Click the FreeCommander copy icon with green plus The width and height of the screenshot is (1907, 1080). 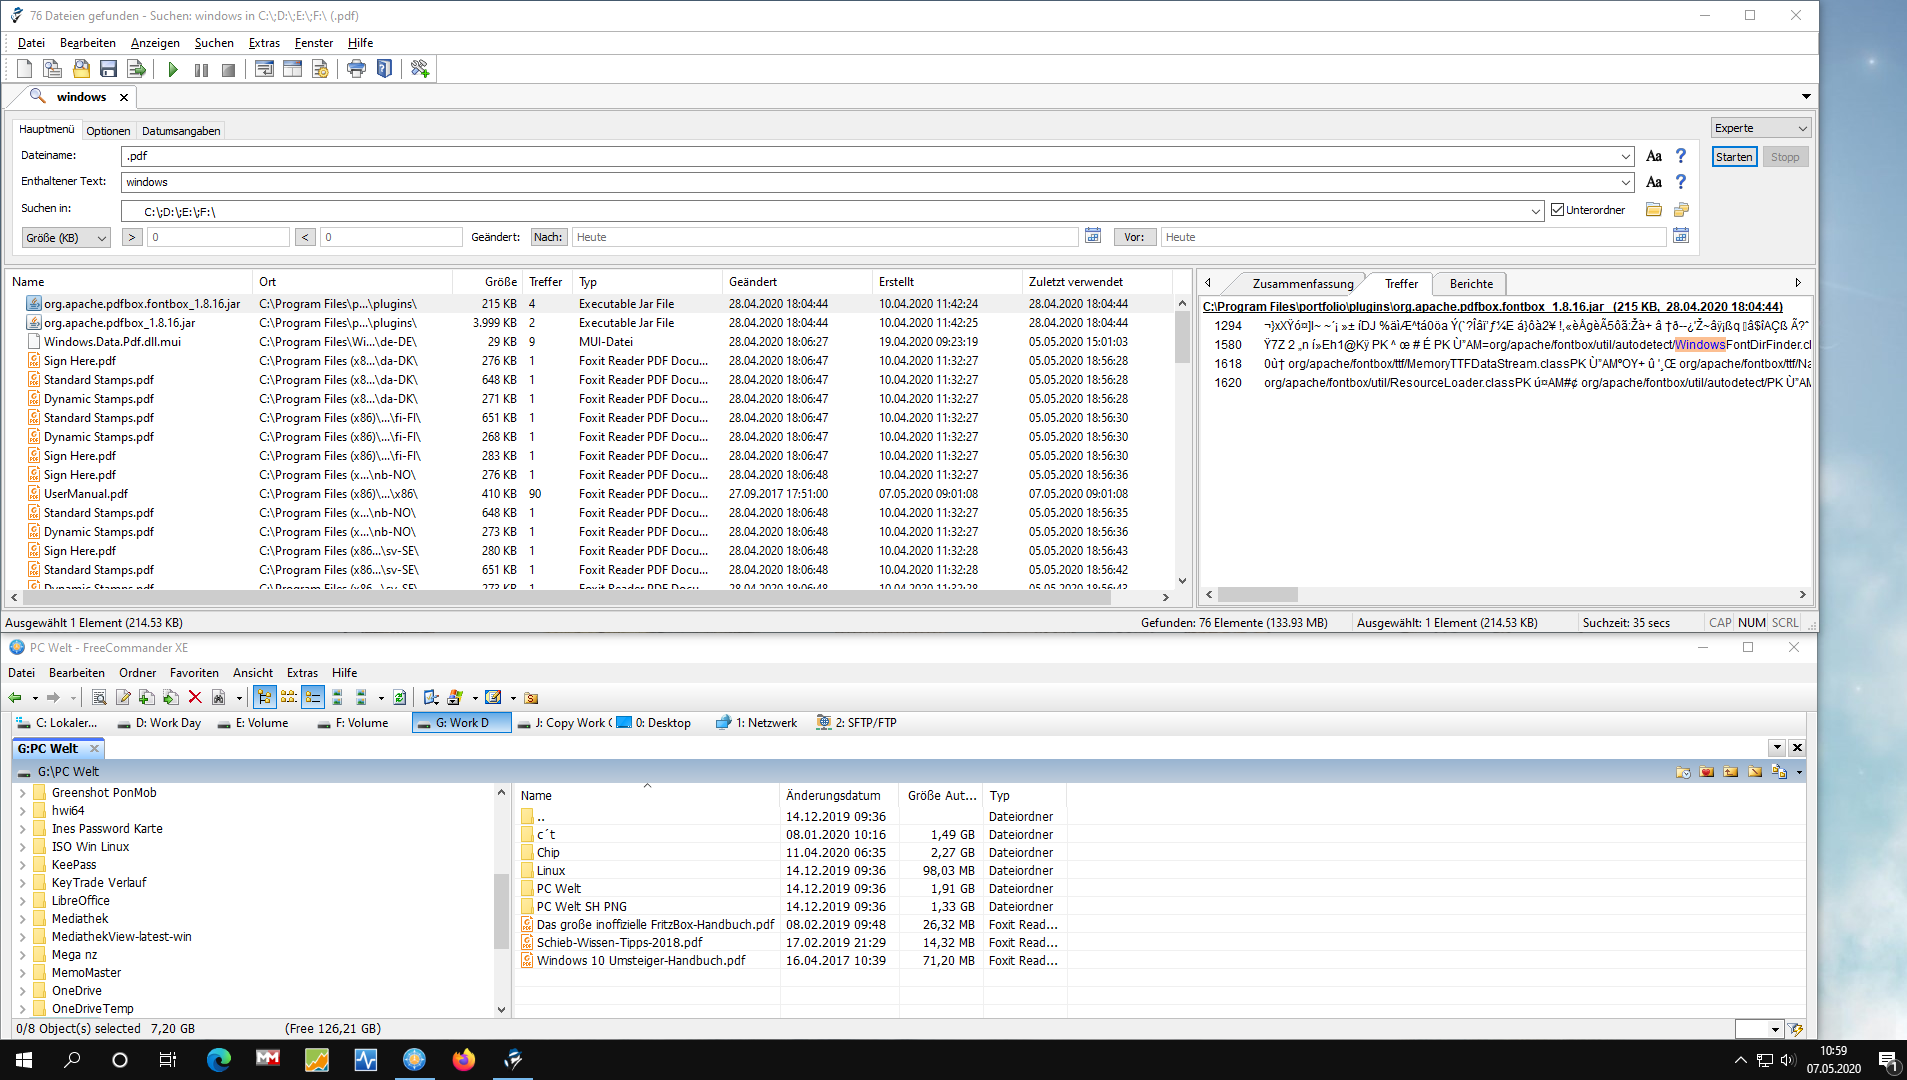pos(147,698)
